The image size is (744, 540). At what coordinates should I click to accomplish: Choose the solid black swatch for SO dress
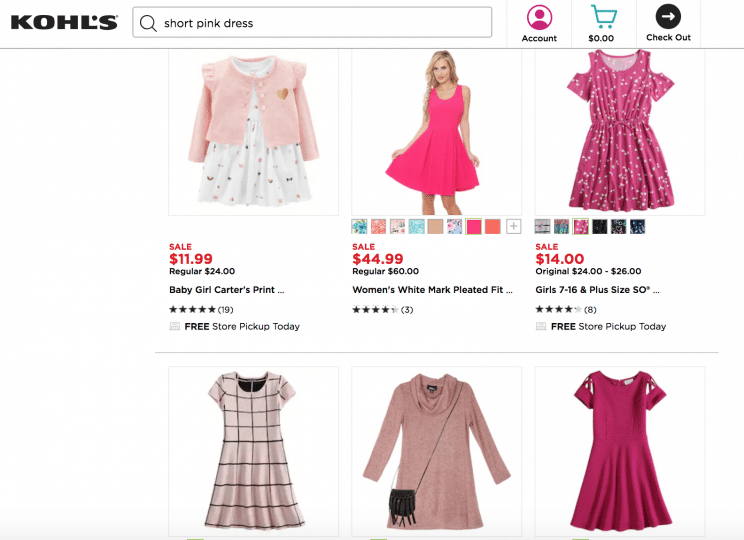pyautogui.click(x=600, y=226)
